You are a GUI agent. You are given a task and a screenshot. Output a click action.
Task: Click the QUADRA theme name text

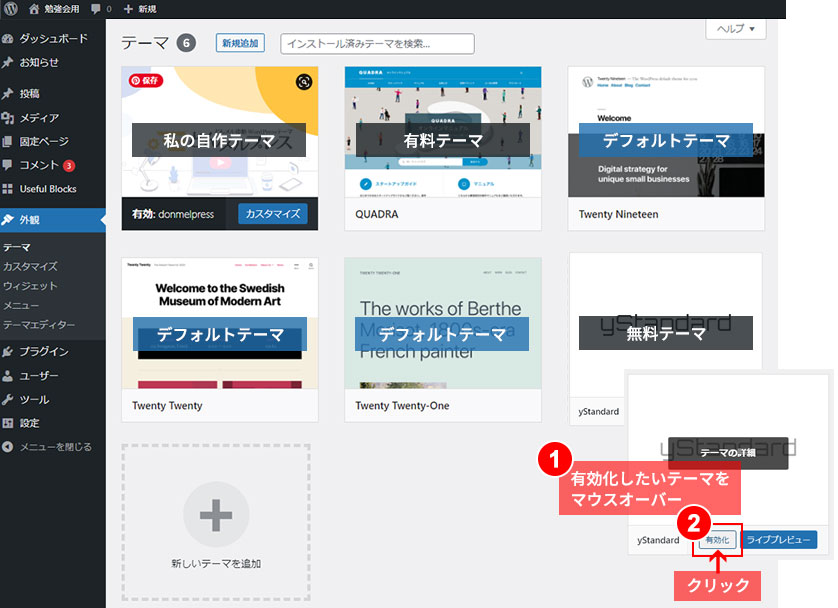377,214
